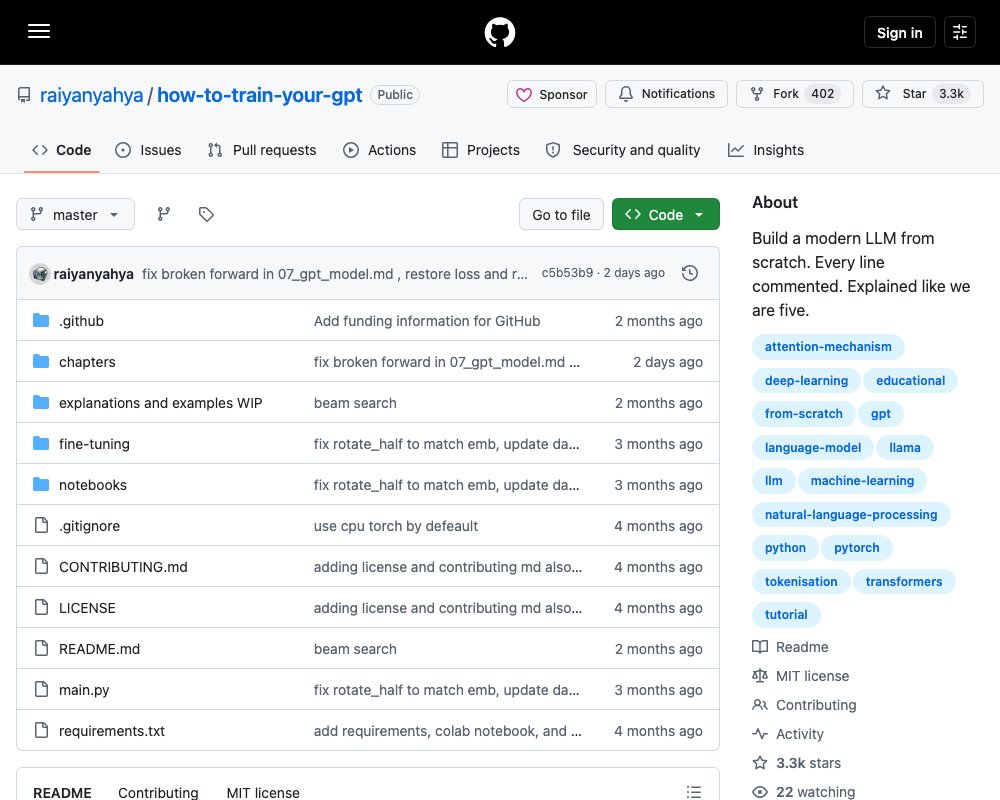Open latest commit message about broken forward
Image resolution: width=1000 pixels, height=800 pixels.
point(335,274)
